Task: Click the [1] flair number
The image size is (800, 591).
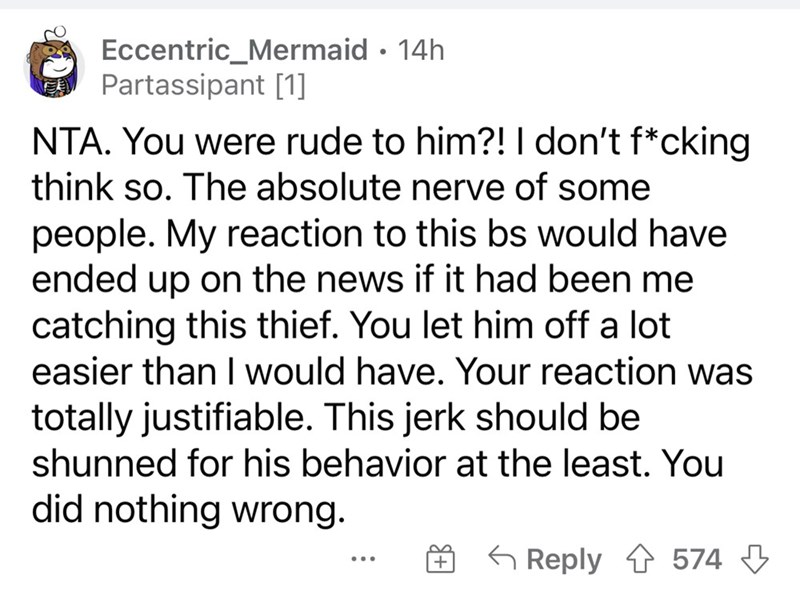Action: [x=290, y=85]
